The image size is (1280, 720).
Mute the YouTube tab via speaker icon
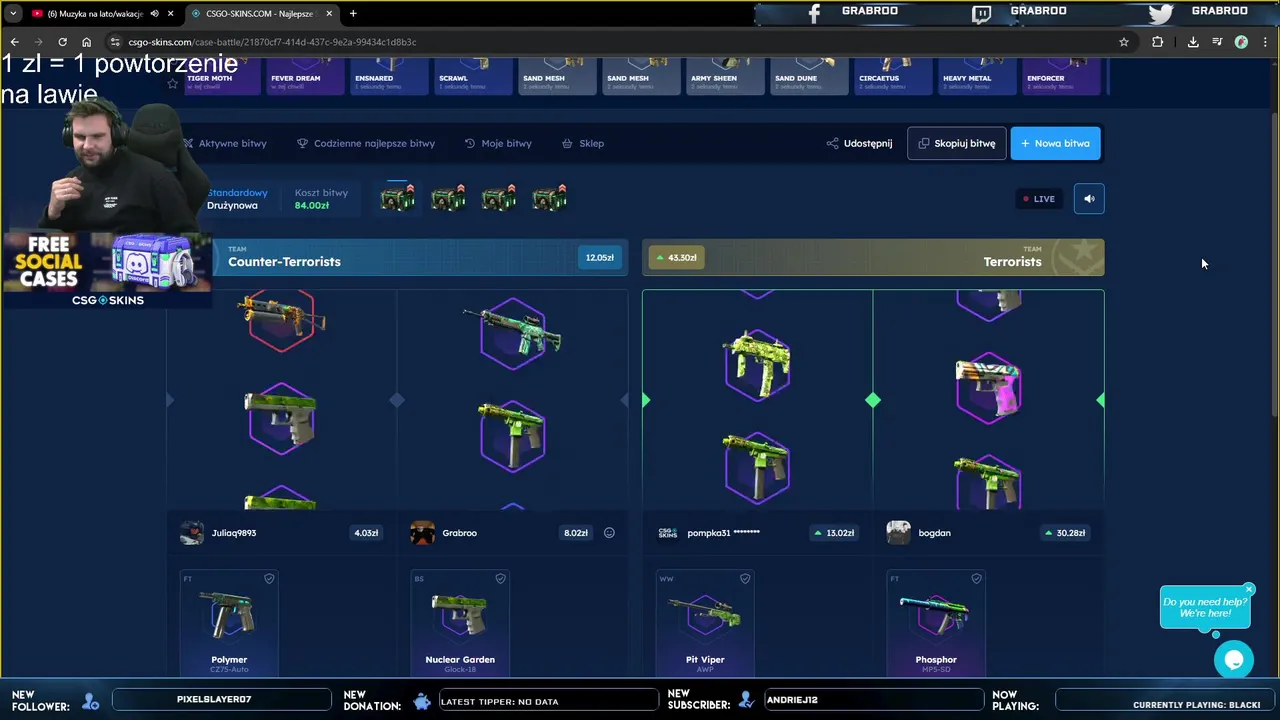point(154,13)
